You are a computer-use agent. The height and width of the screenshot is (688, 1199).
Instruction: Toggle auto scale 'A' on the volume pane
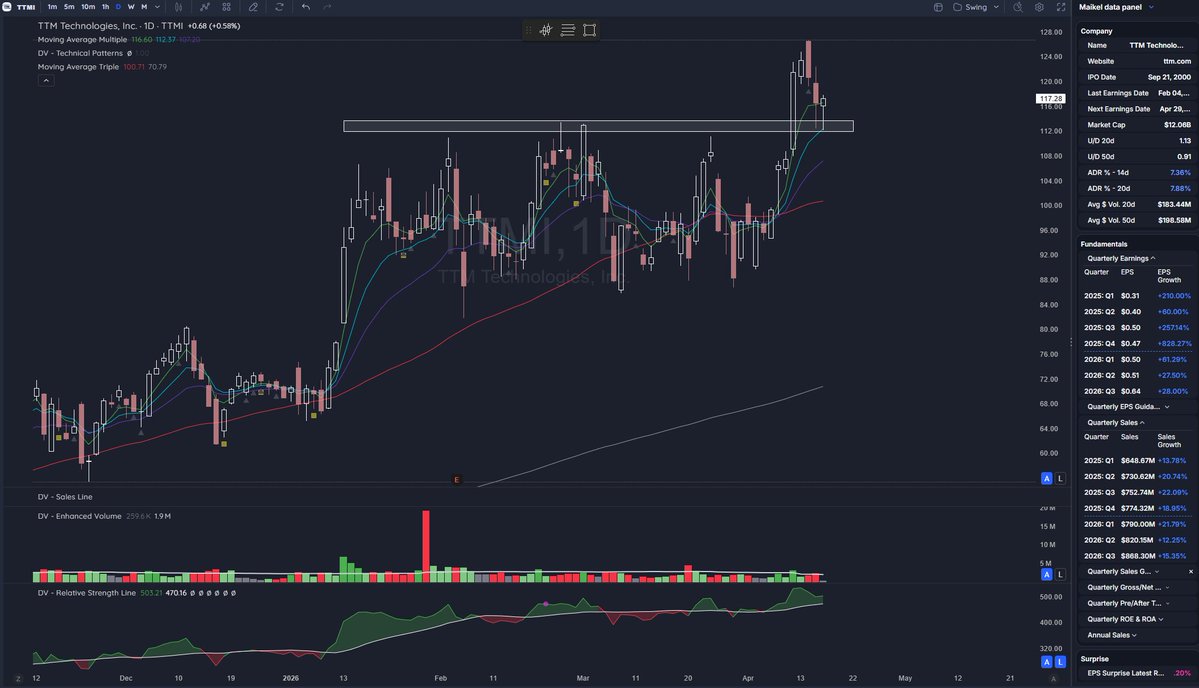pyautogui.click(x=1047, y=574)
